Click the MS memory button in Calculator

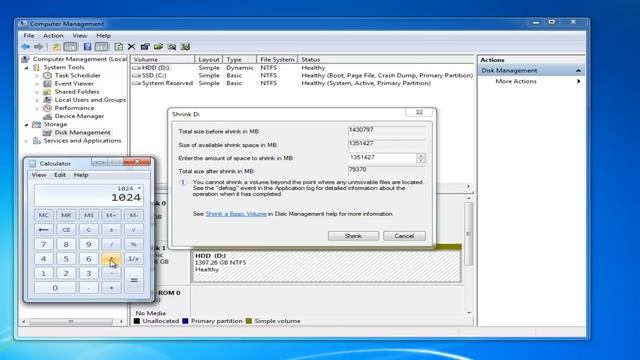click(89, 215)
